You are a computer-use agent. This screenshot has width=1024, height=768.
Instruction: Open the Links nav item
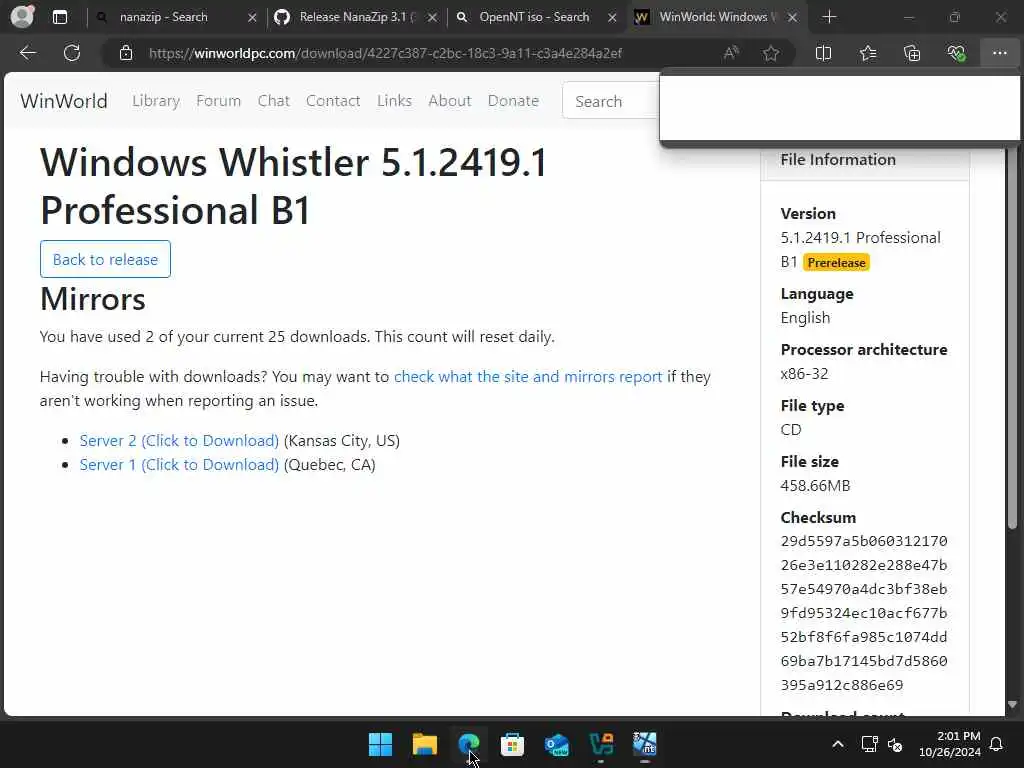click(x=394, y=101)
